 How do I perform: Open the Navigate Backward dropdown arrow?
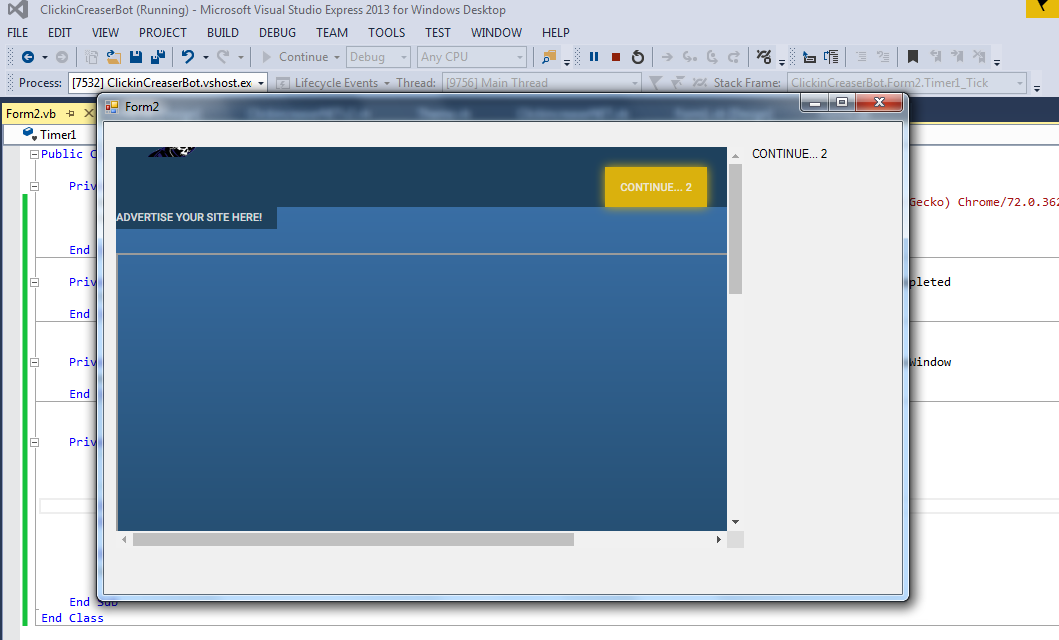click(x=45, y=57)
